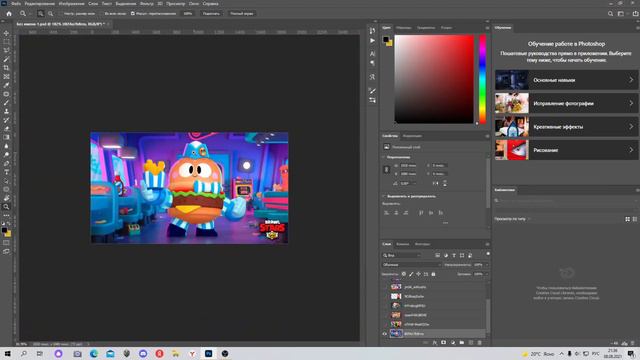Open the blend mode 'Обычные' dropdown
The width and height of the screenshot is (640, 360).
(411, 265)
